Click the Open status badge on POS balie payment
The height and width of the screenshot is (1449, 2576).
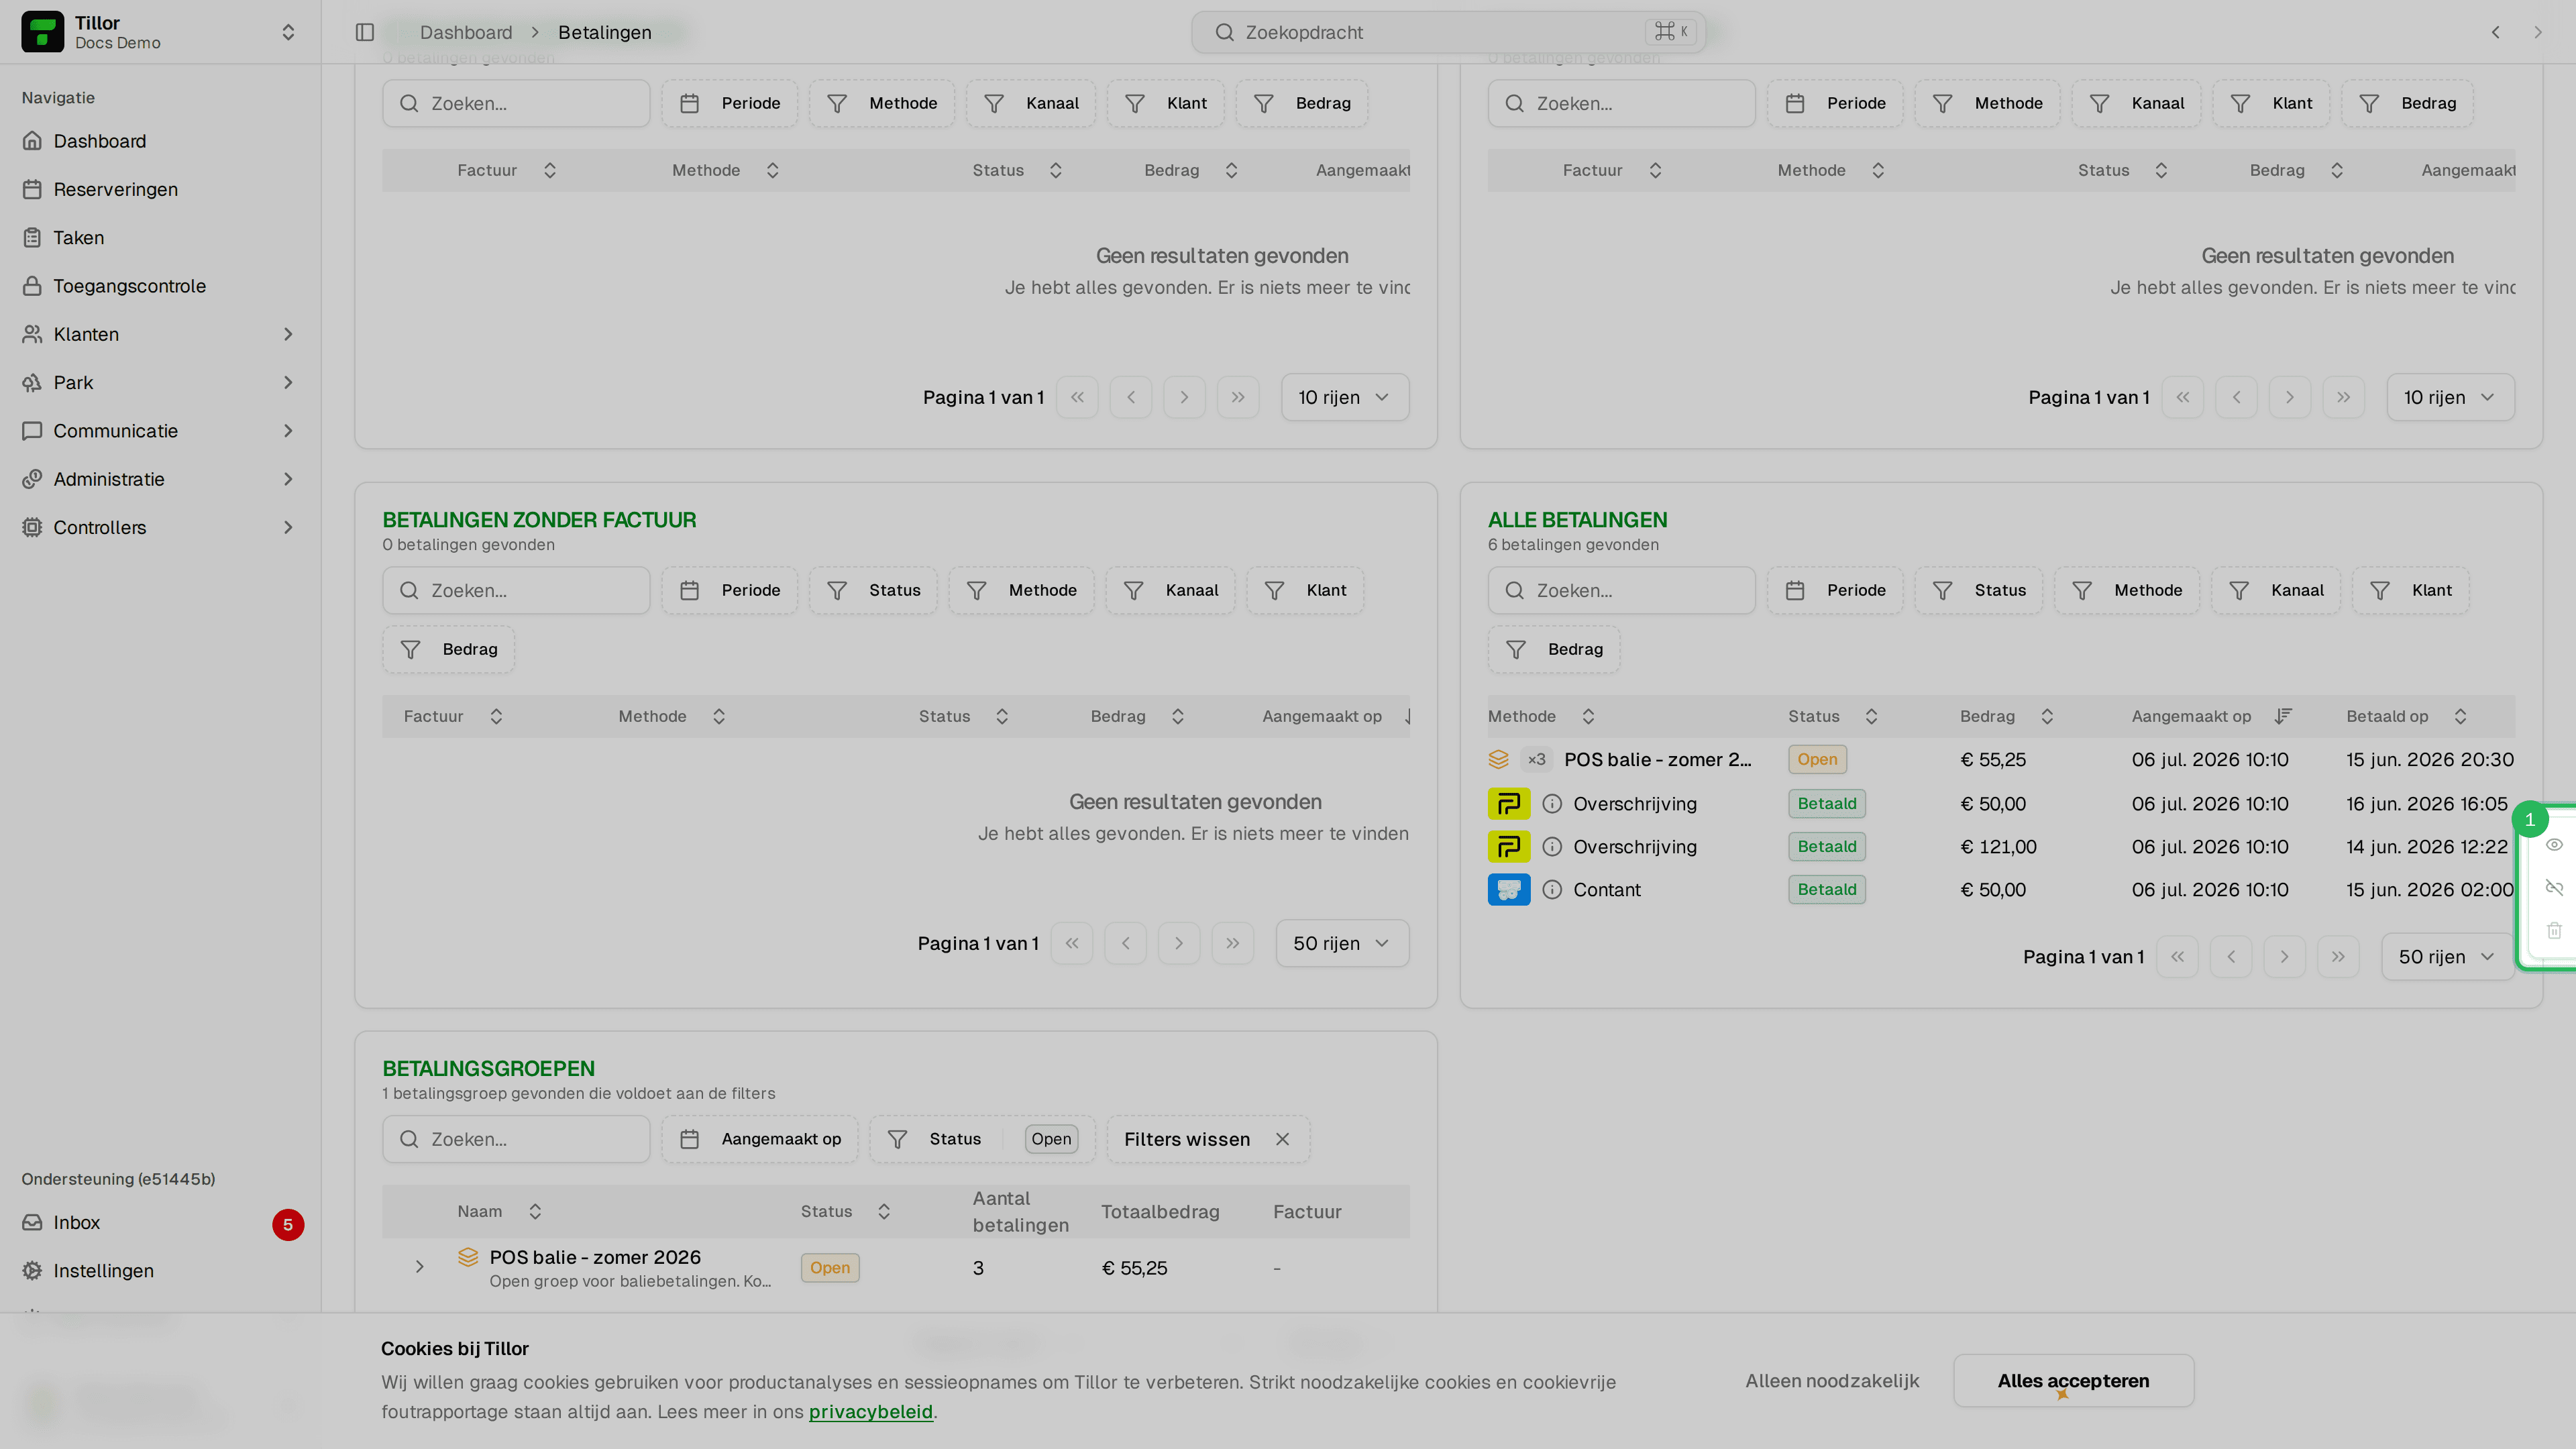click(1816, 759)
